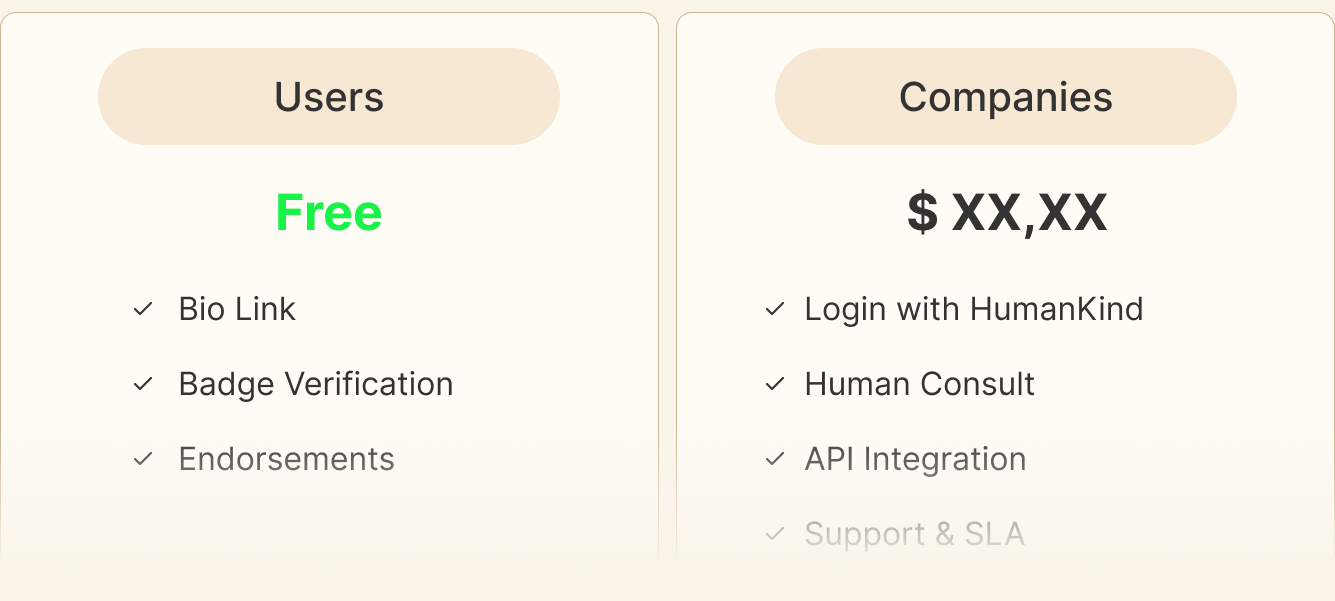Viewport: 1335px width, 601px height.
Task: Select the Users plan pill
Action: tap(329, 97)
